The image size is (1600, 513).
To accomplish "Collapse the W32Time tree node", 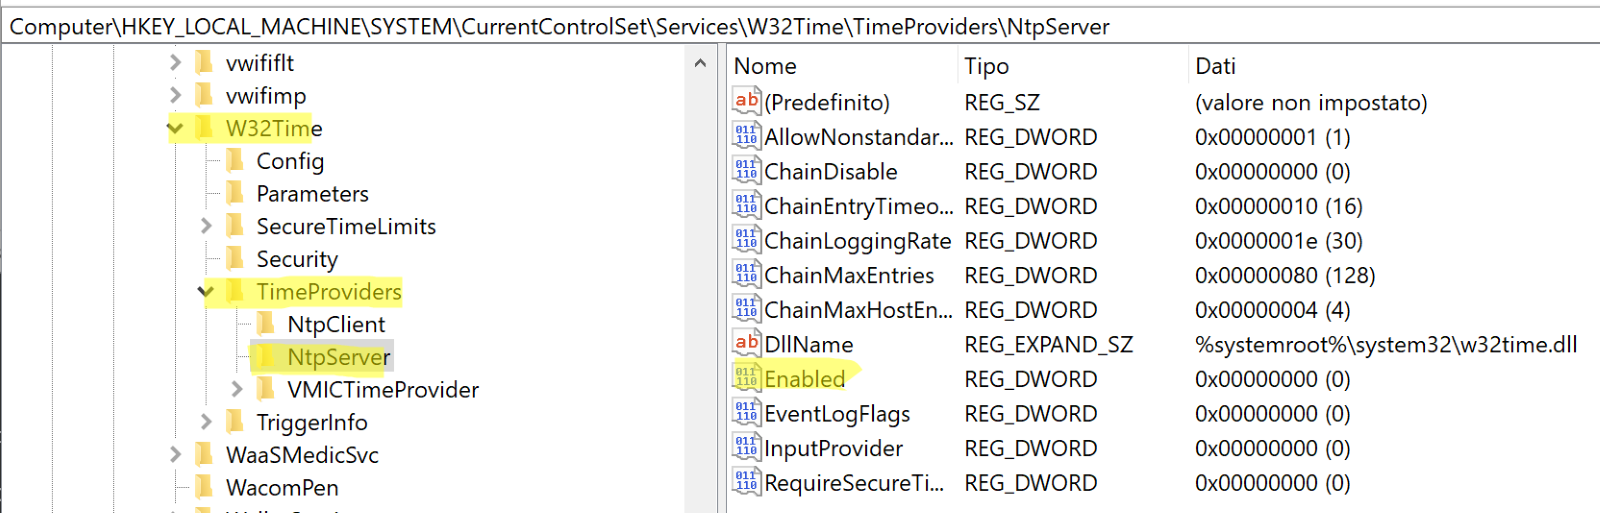I will [175, 128].
